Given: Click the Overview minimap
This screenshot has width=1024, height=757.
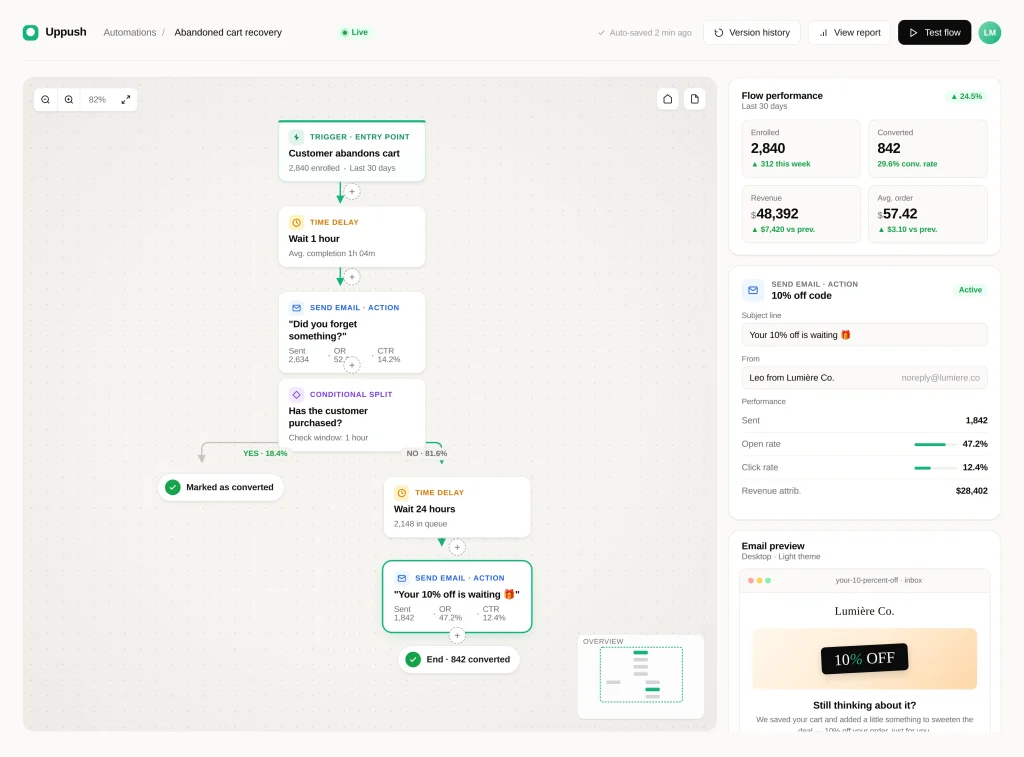Looking at the screenshot, I should point(641,677).
